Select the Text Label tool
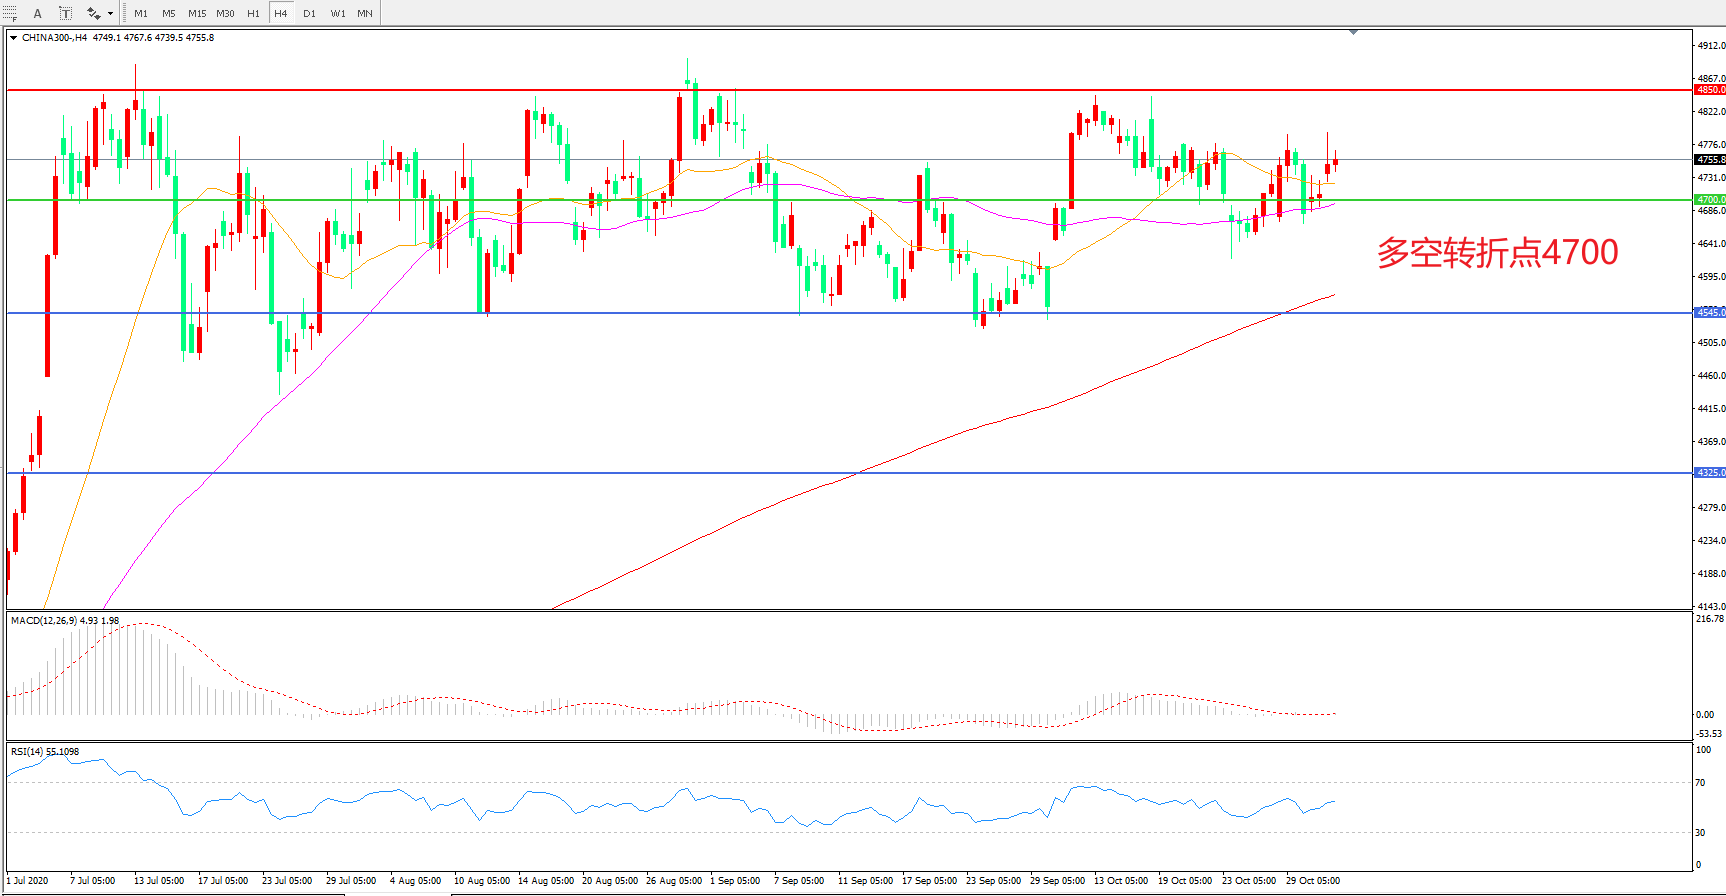Image resolution: width=1726 pixels, height=896 pixels. (x=65, y=13)
